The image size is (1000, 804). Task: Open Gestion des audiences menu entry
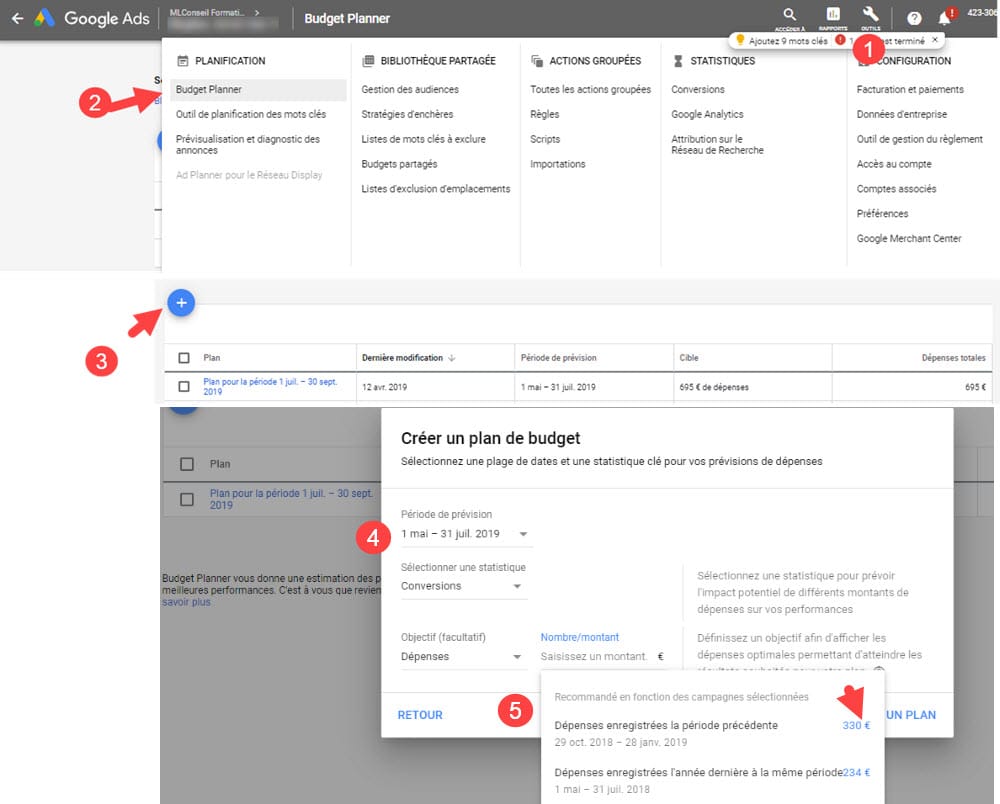(409, 88)
